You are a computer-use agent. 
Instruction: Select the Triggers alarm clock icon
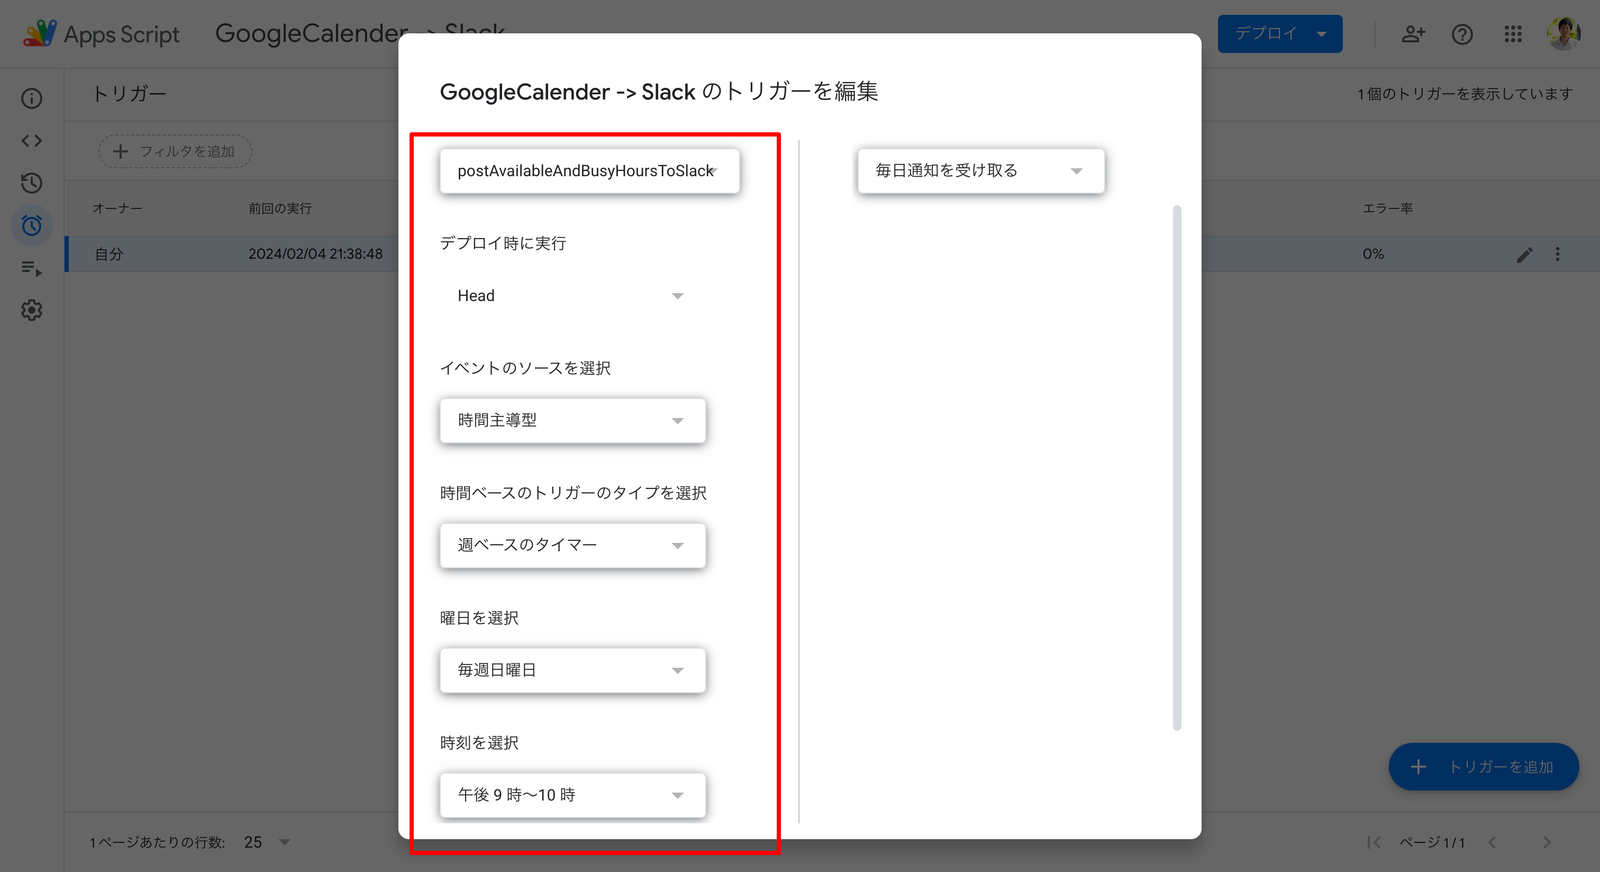[x=32, y=225]
